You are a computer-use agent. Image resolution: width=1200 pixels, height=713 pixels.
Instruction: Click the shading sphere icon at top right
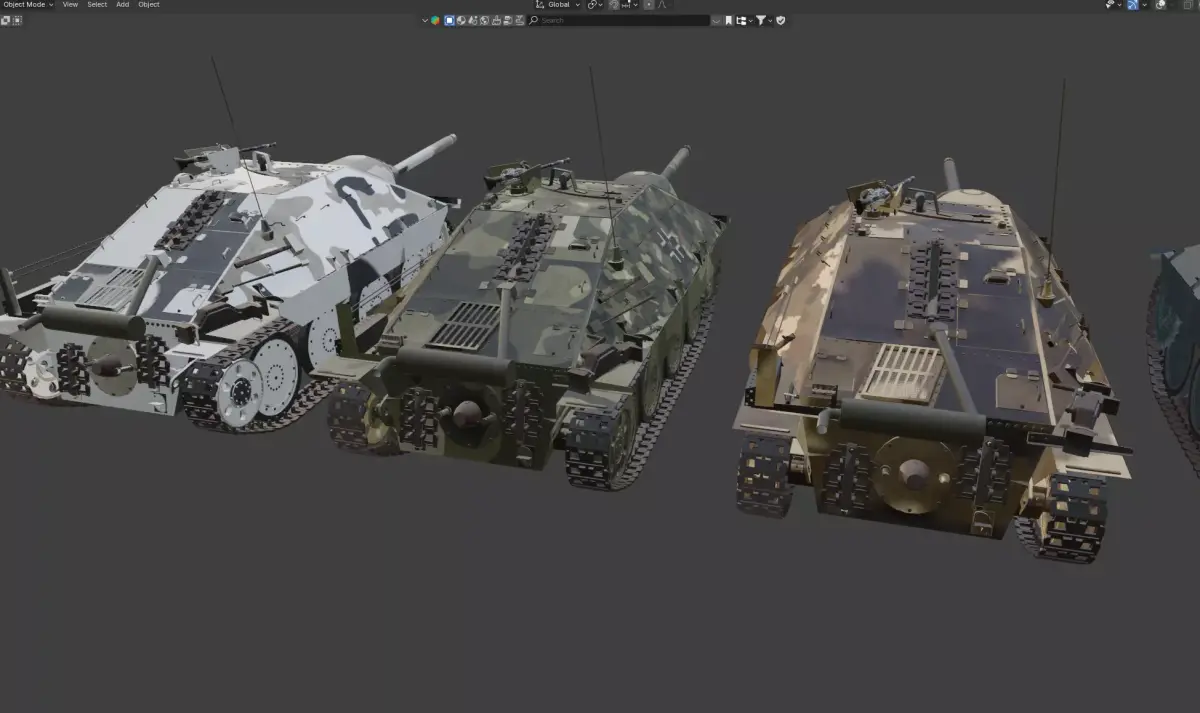pos(1160,4)
